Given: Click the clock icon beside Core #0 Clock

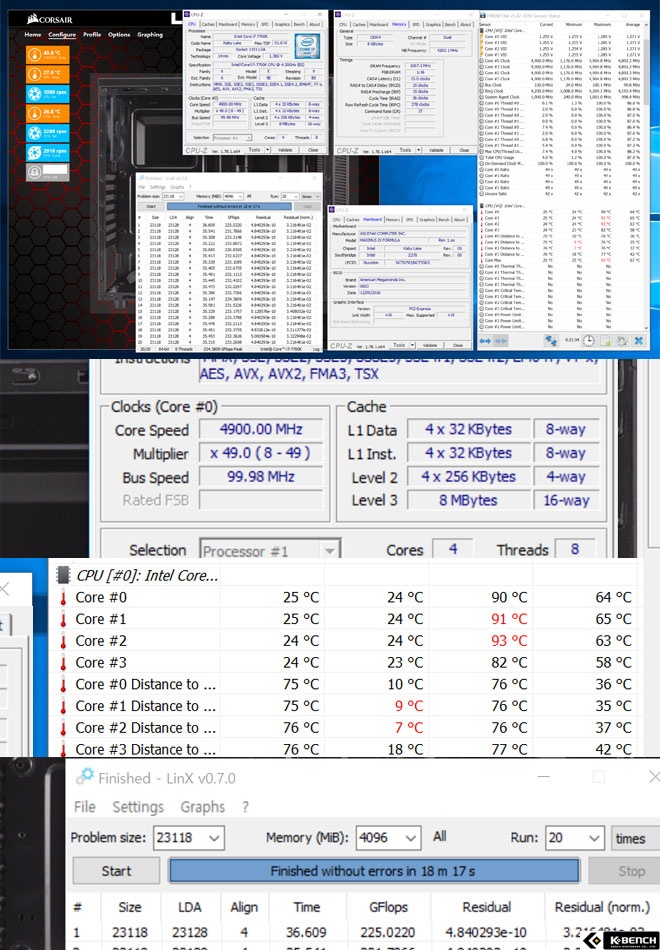Looking at the screenshot, I should (482, 61).
